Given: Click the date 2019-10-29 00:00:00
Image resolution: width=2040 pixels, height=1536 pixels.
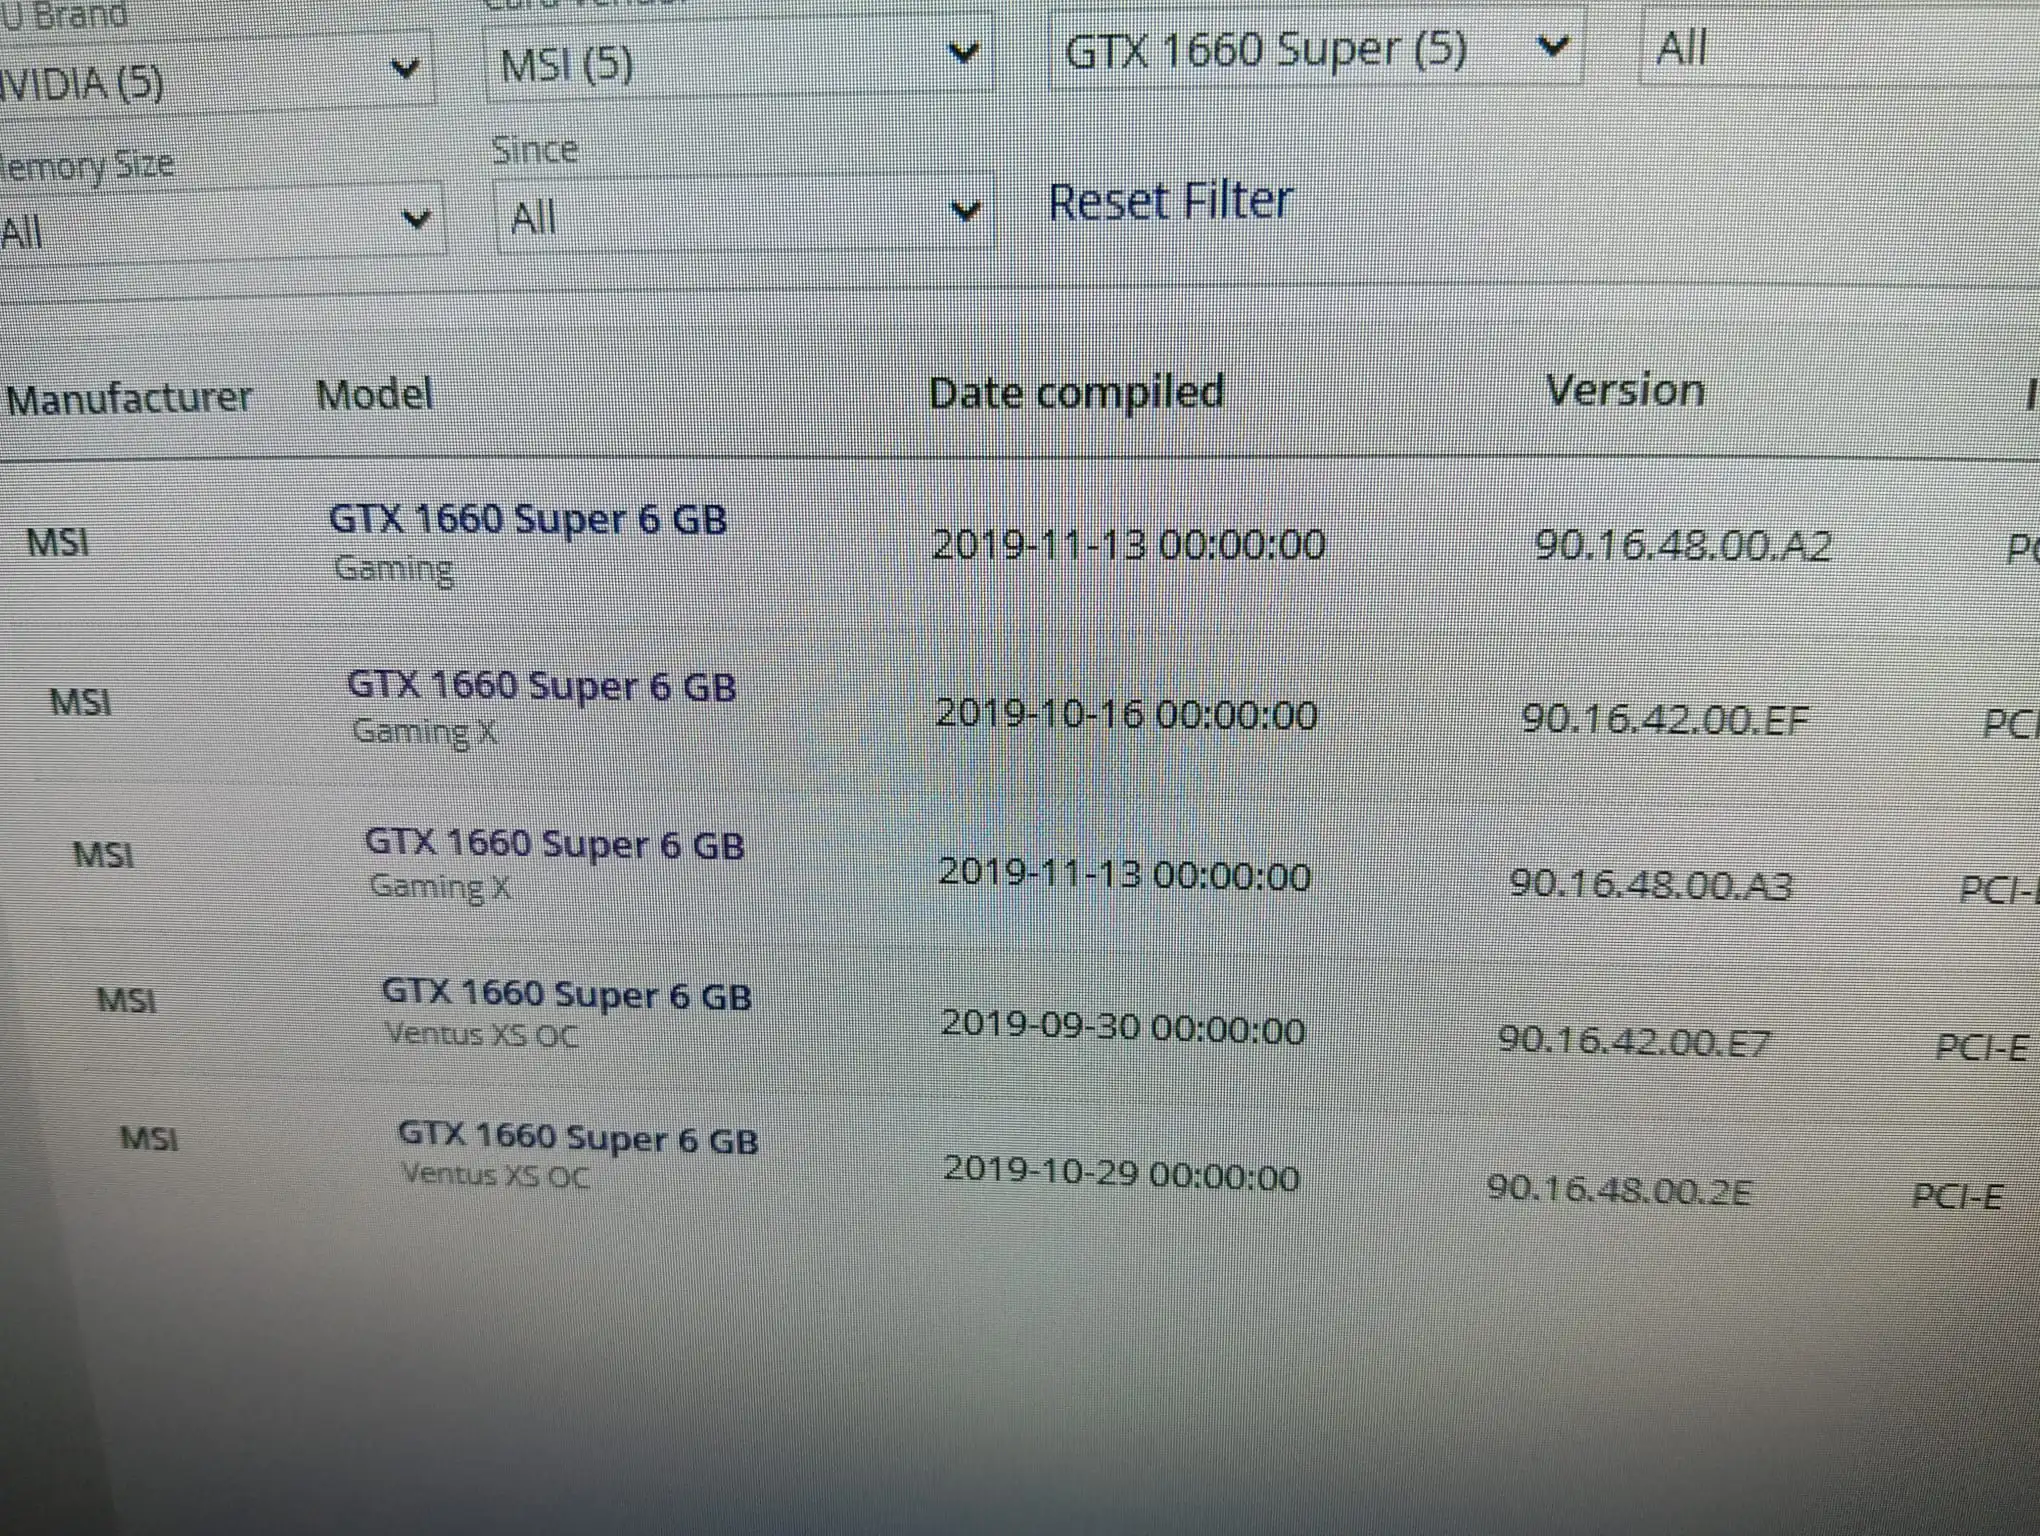Looking at the screenshot, I should point(1122,1173).
